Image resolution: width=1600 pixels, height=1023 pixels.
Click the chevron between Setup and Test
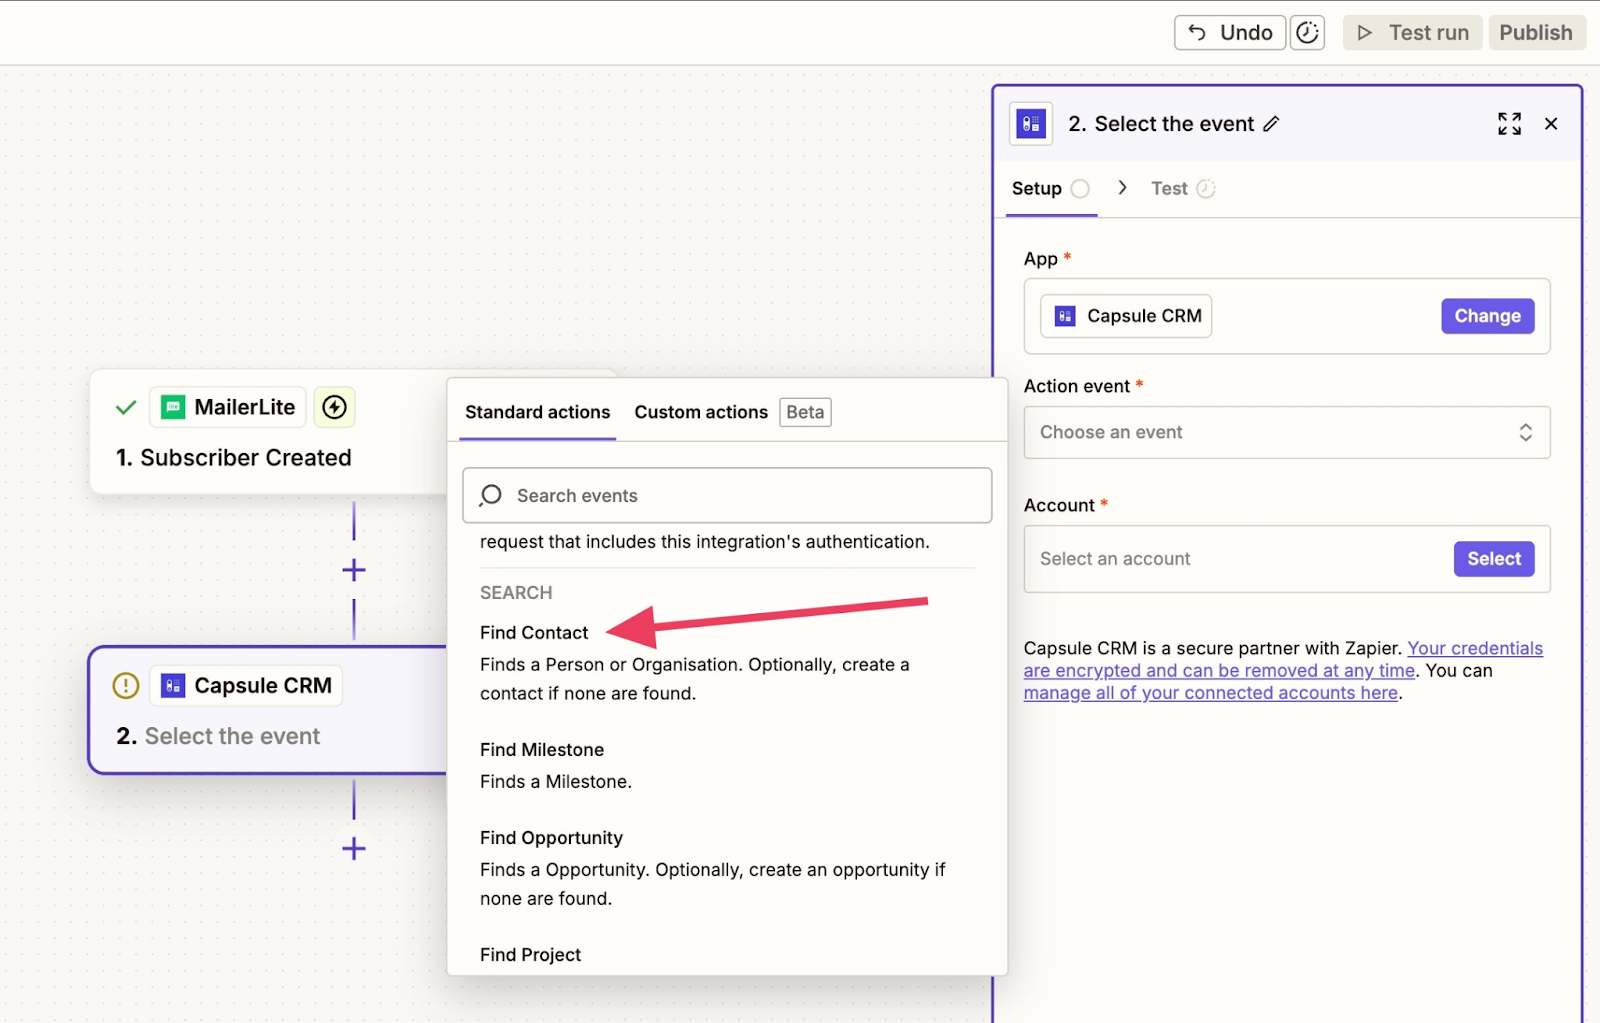pyautogui.click(x=1123, y=188)
